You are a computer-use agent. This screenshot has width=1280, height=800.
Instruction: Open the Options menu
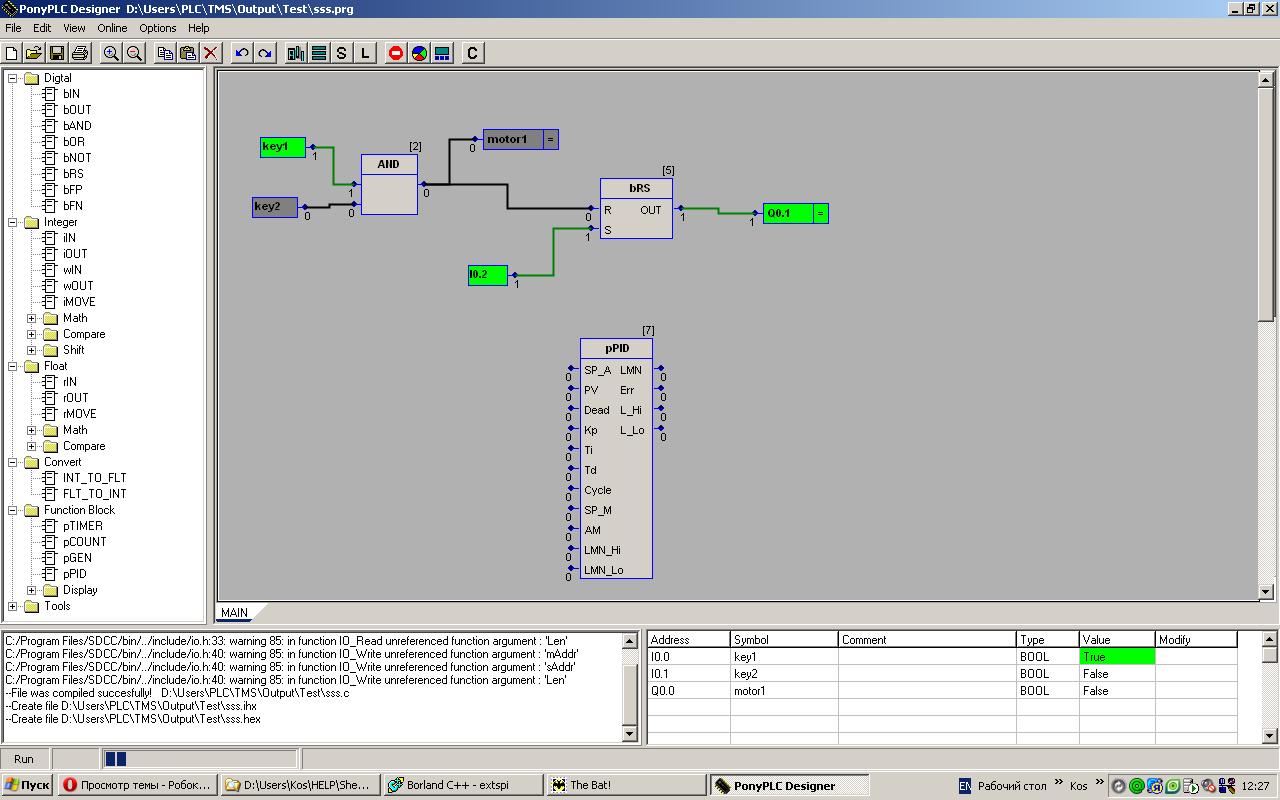[157, 28]
